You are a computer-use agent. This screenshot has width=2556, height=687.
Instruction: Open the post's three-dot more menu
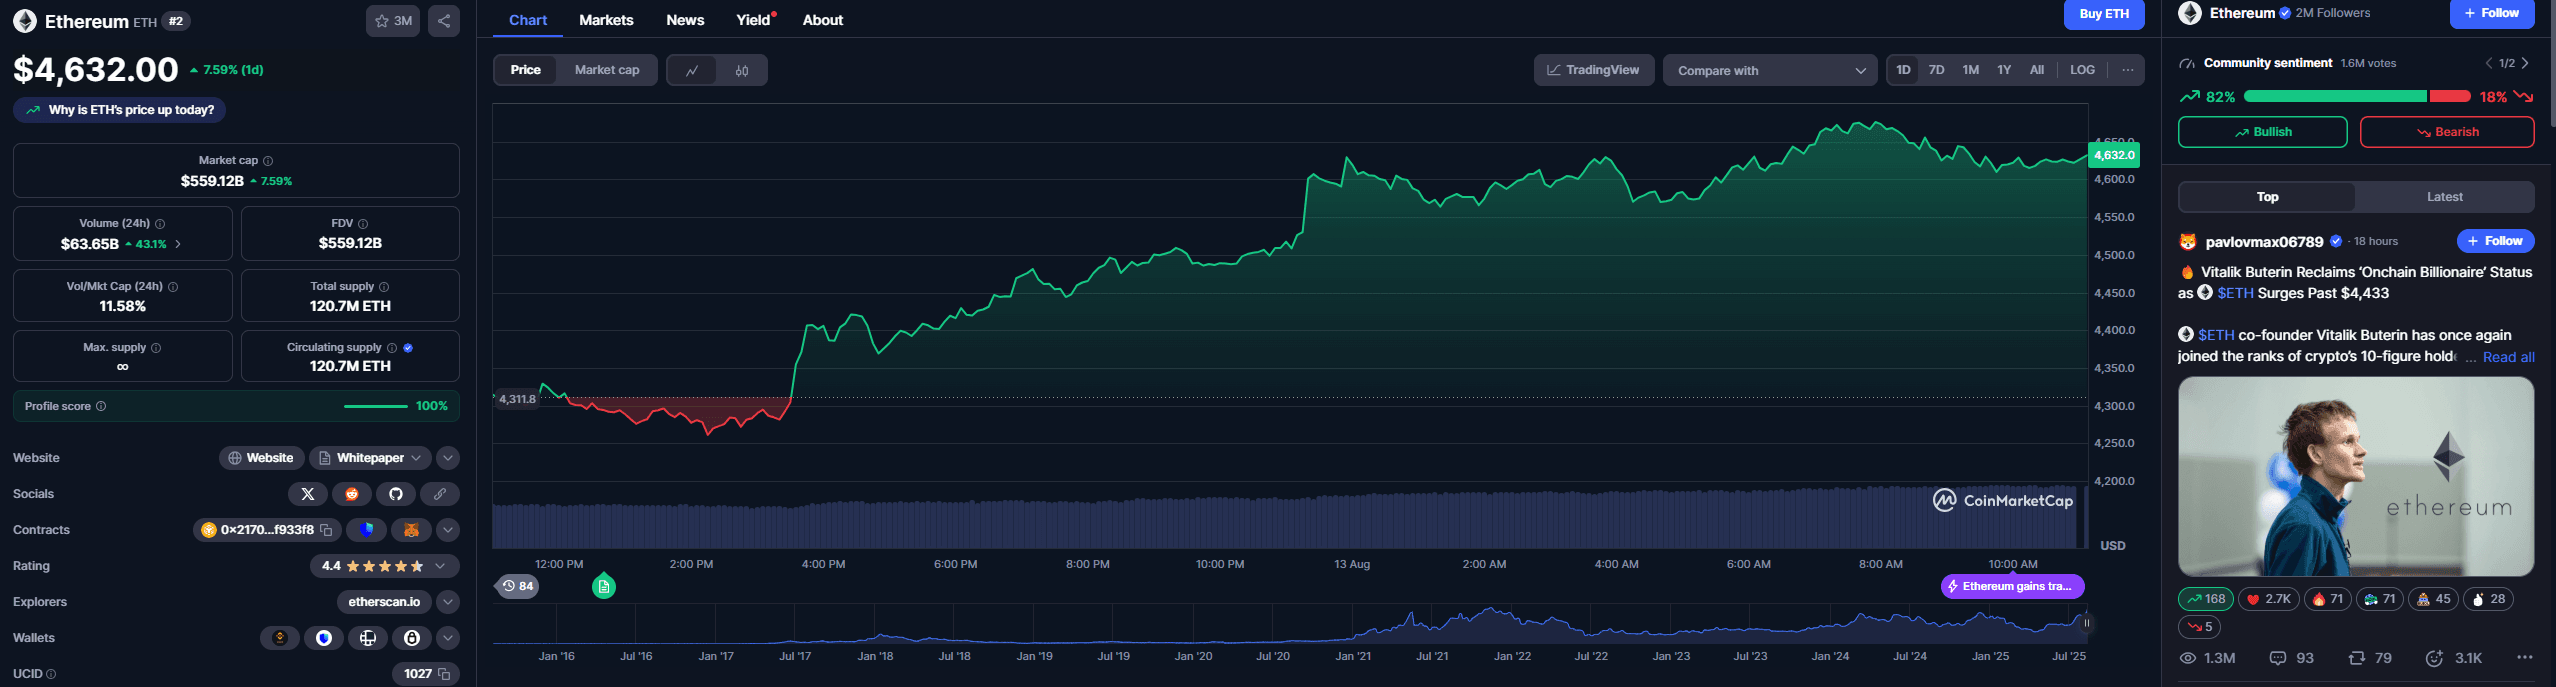2525,657
